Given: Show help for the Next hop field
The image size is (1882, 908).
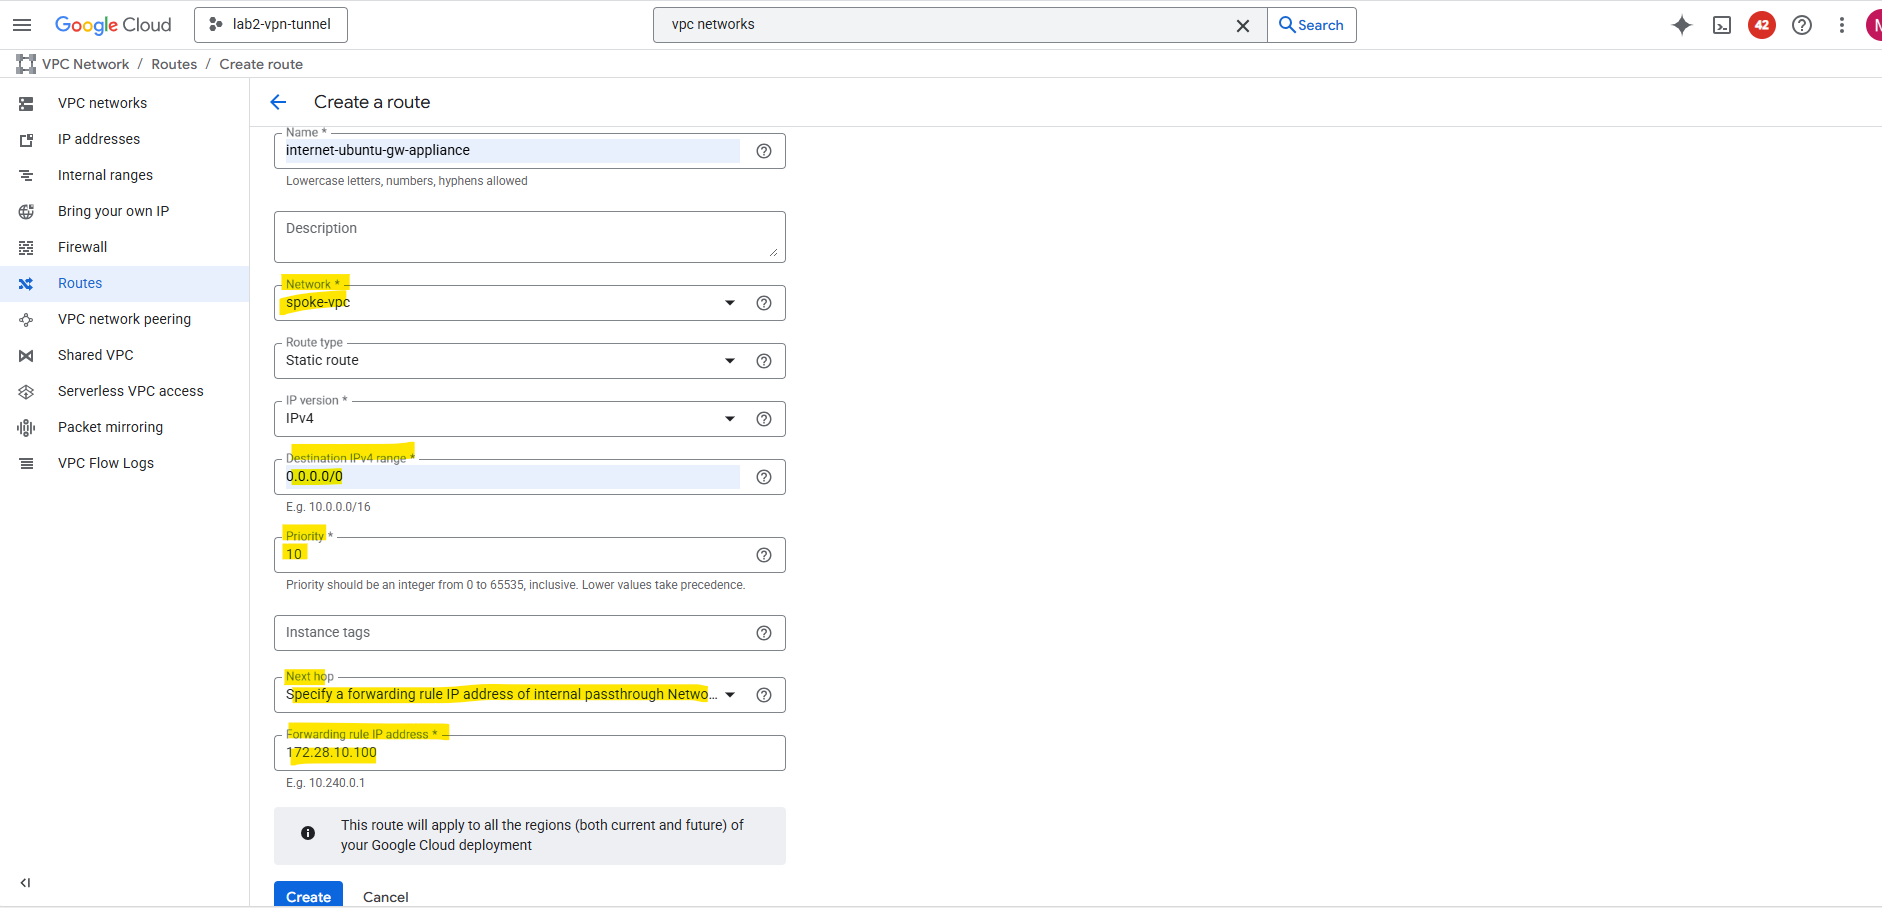Looking at the screenshot, I should click(x=764, y=695).
